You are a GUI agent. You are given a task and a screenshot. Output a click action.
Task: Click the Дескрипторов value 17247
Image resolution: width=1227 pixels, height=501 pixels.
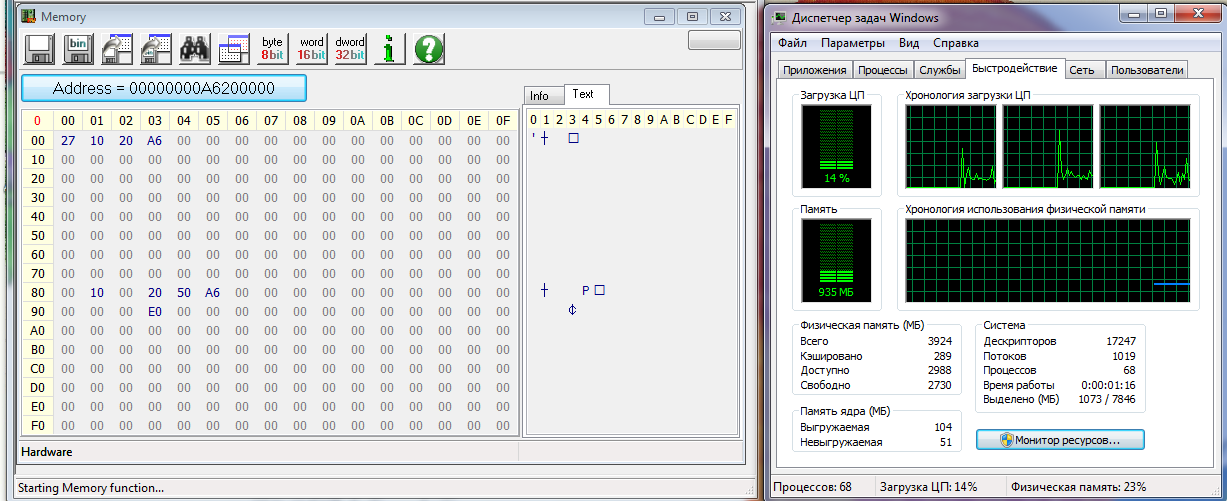(x=1121, y=341)
